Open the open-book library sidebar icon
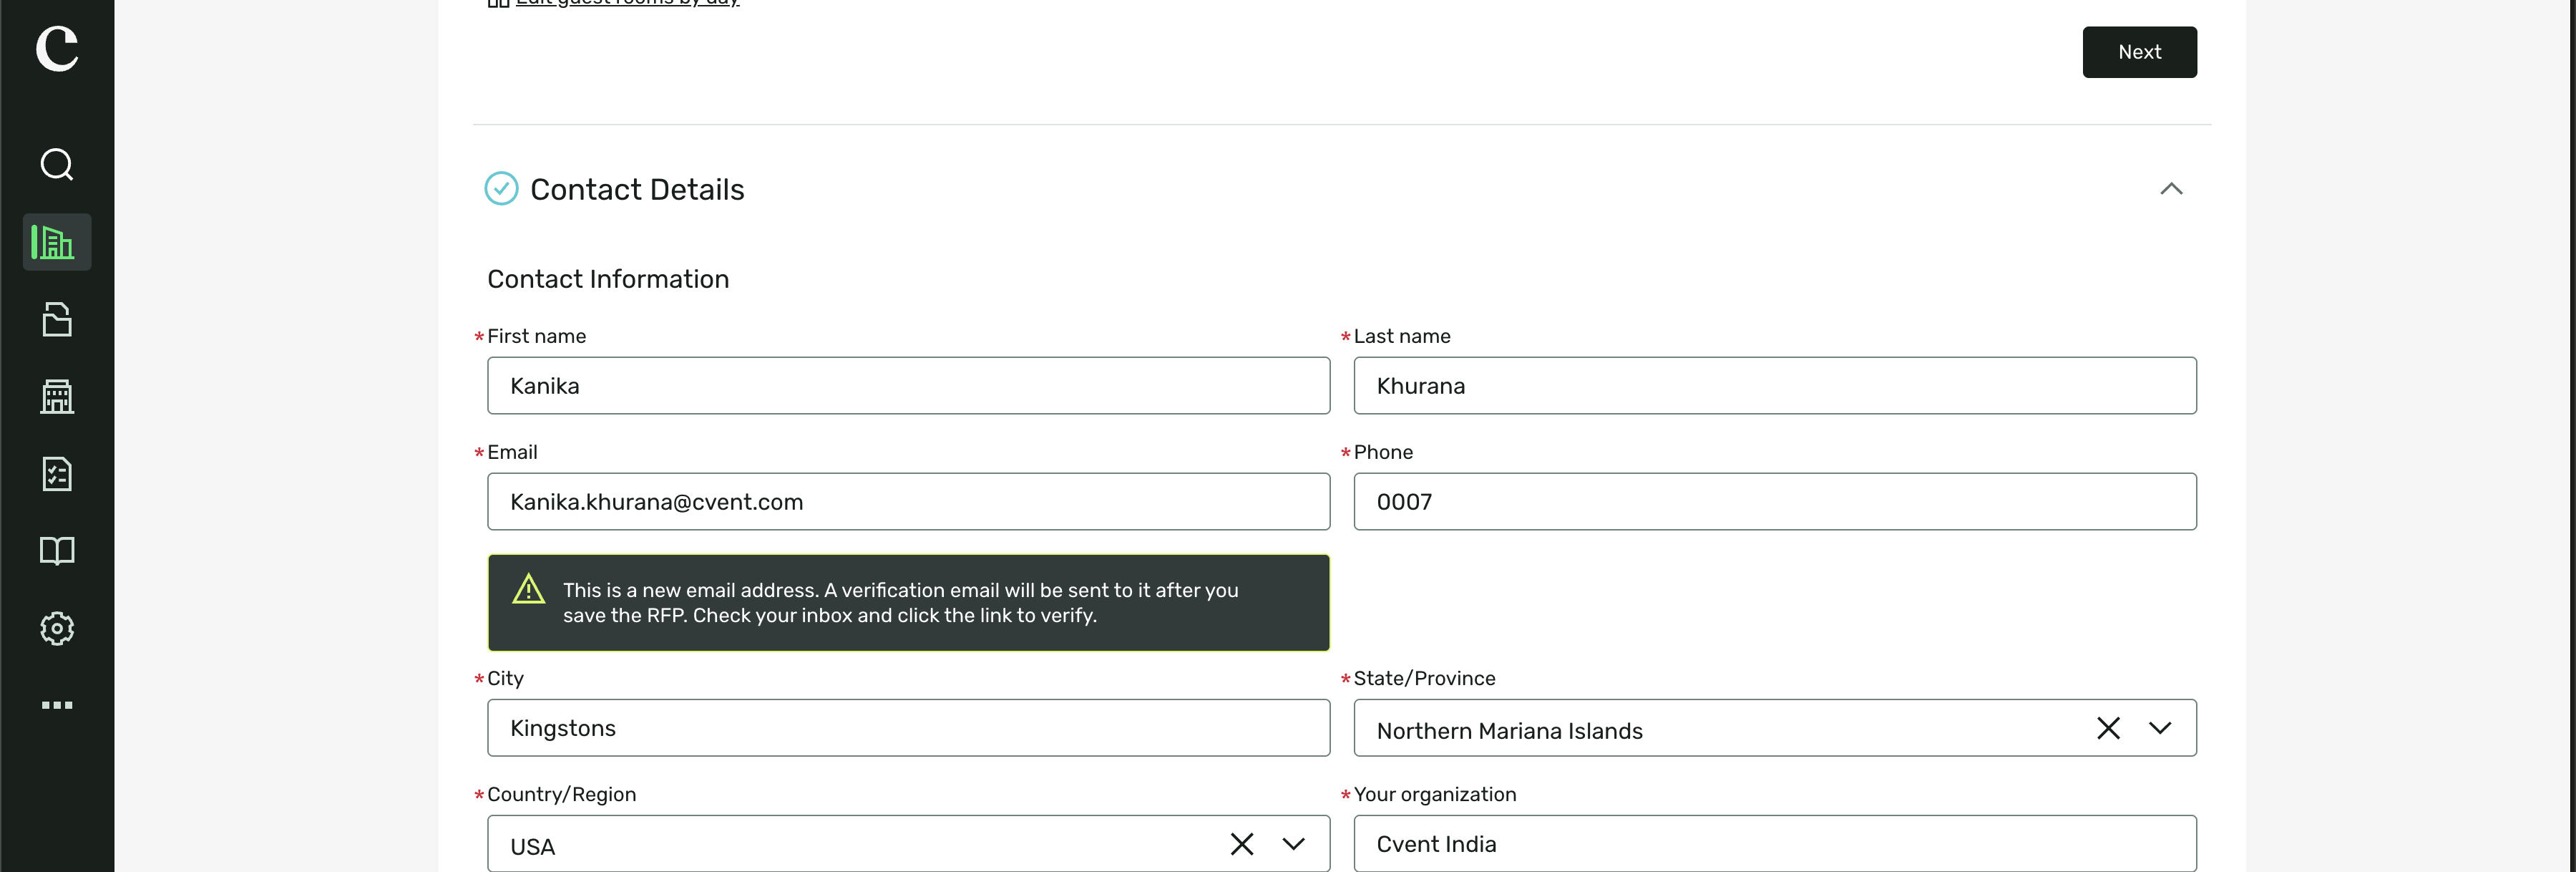2576x872 pixels. (x=57, y=551)
